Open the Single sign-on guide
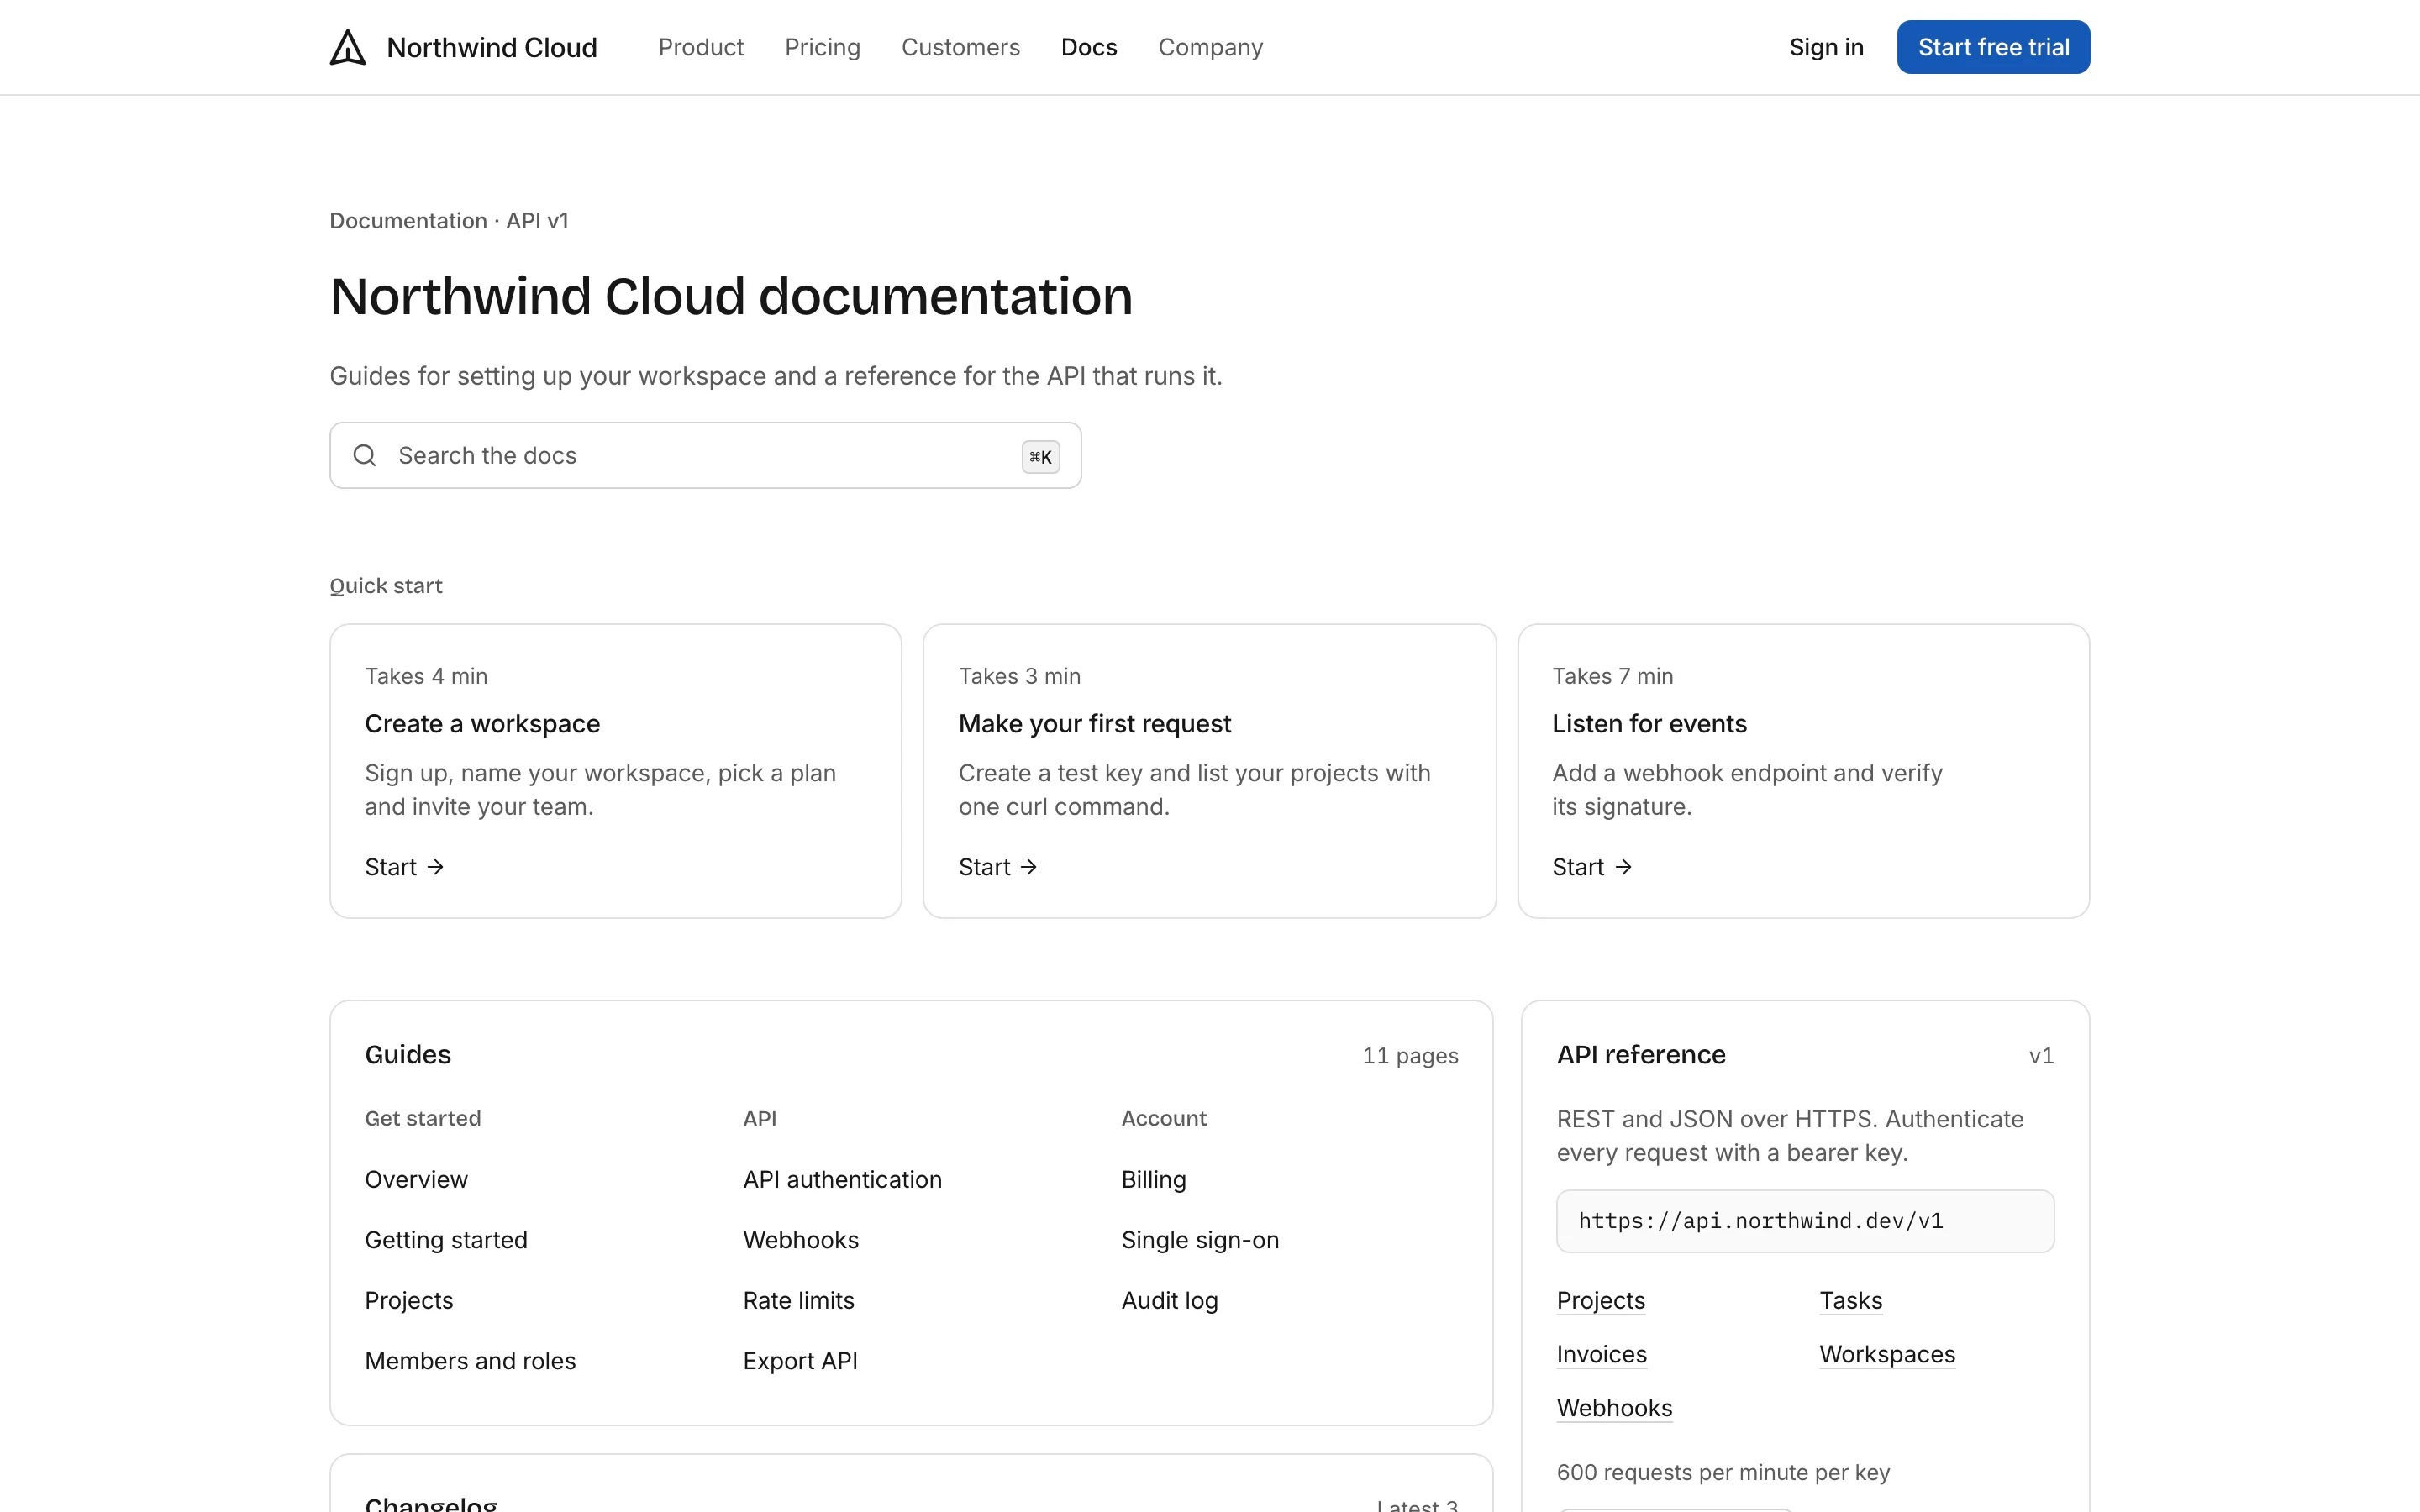The width and height of the screenshot is (2420, 1512). click(1200, 1240)
